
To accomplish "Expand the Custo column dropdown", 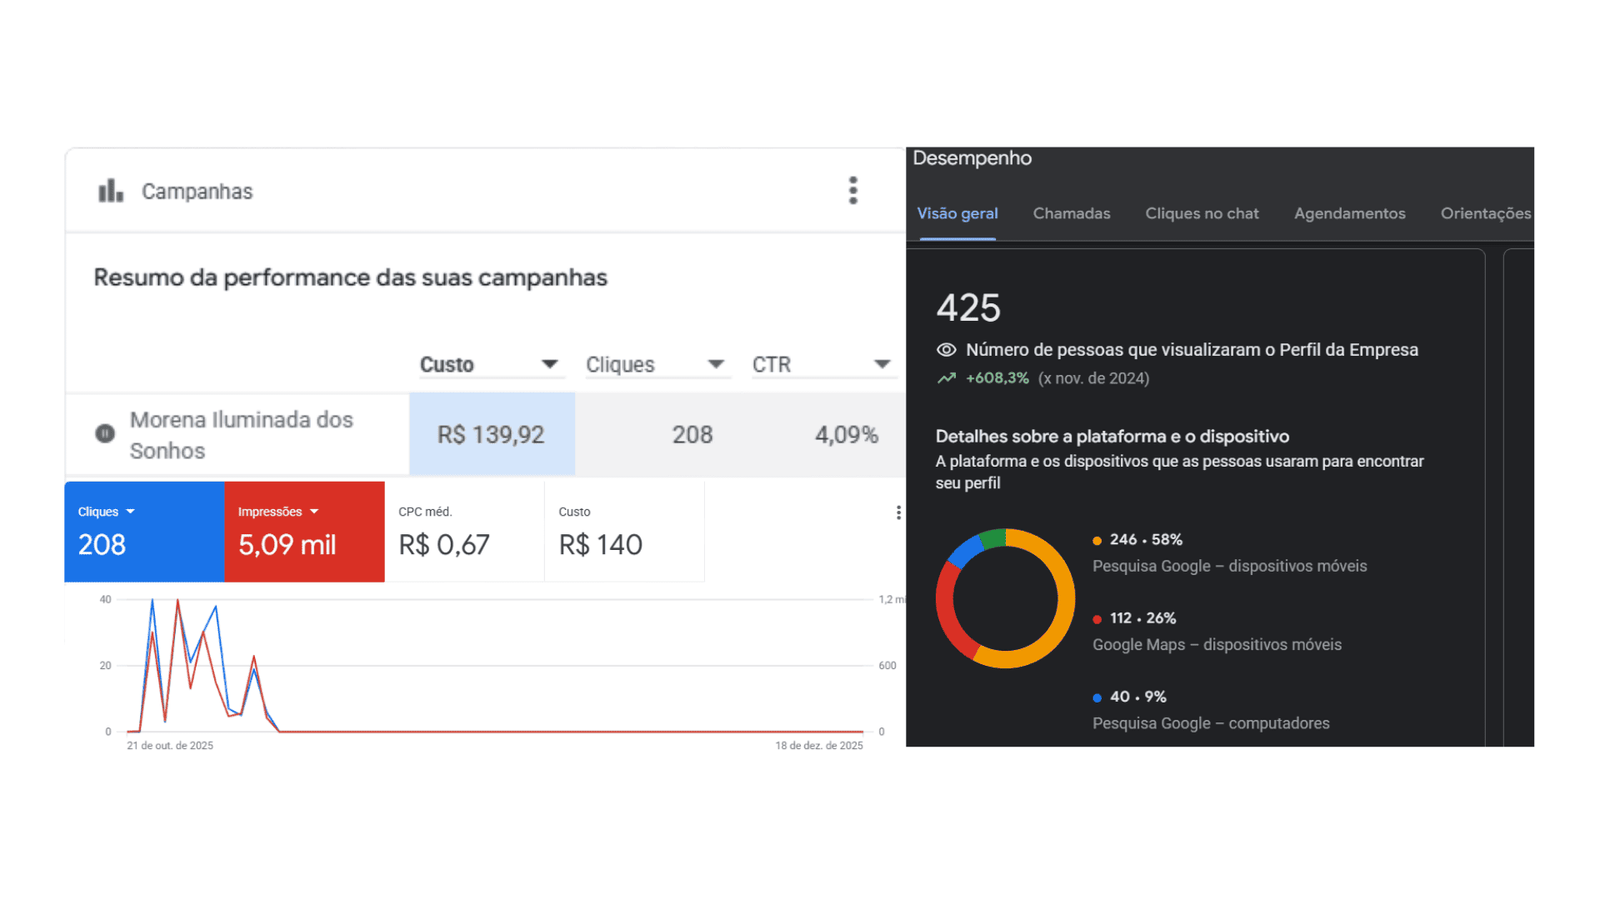I will tap(549, 365).
